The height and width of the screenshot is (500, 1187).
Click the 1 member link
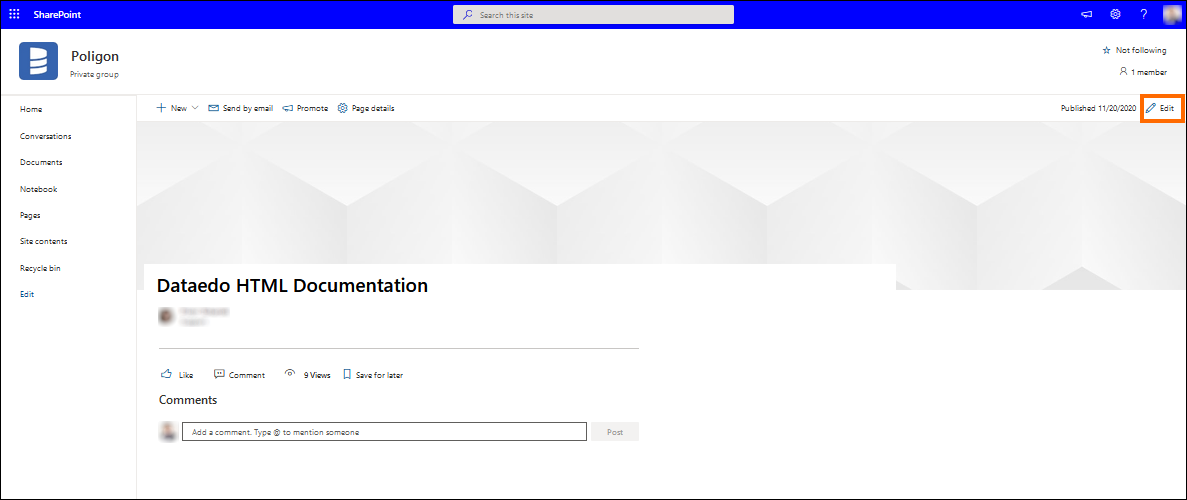click(x=1143, y=72)
